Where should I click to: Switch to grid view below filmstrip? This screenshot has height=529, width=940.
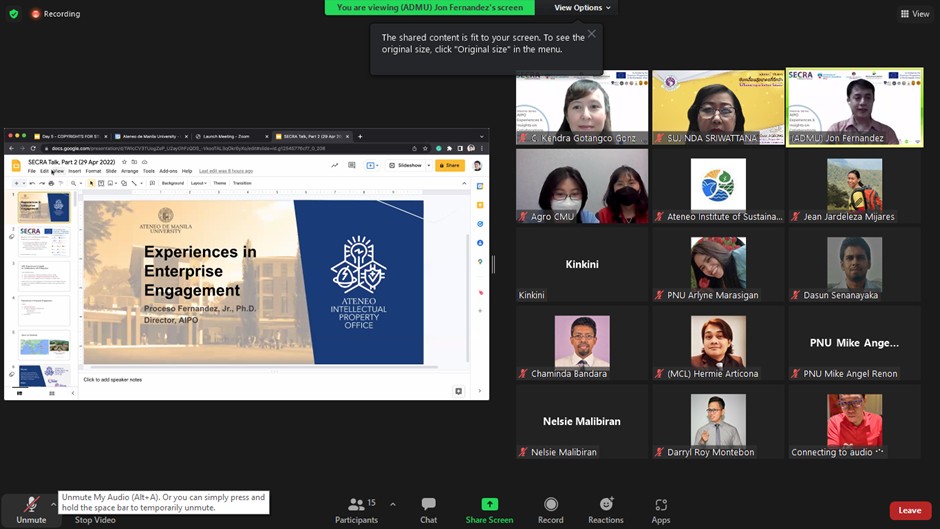52,393
